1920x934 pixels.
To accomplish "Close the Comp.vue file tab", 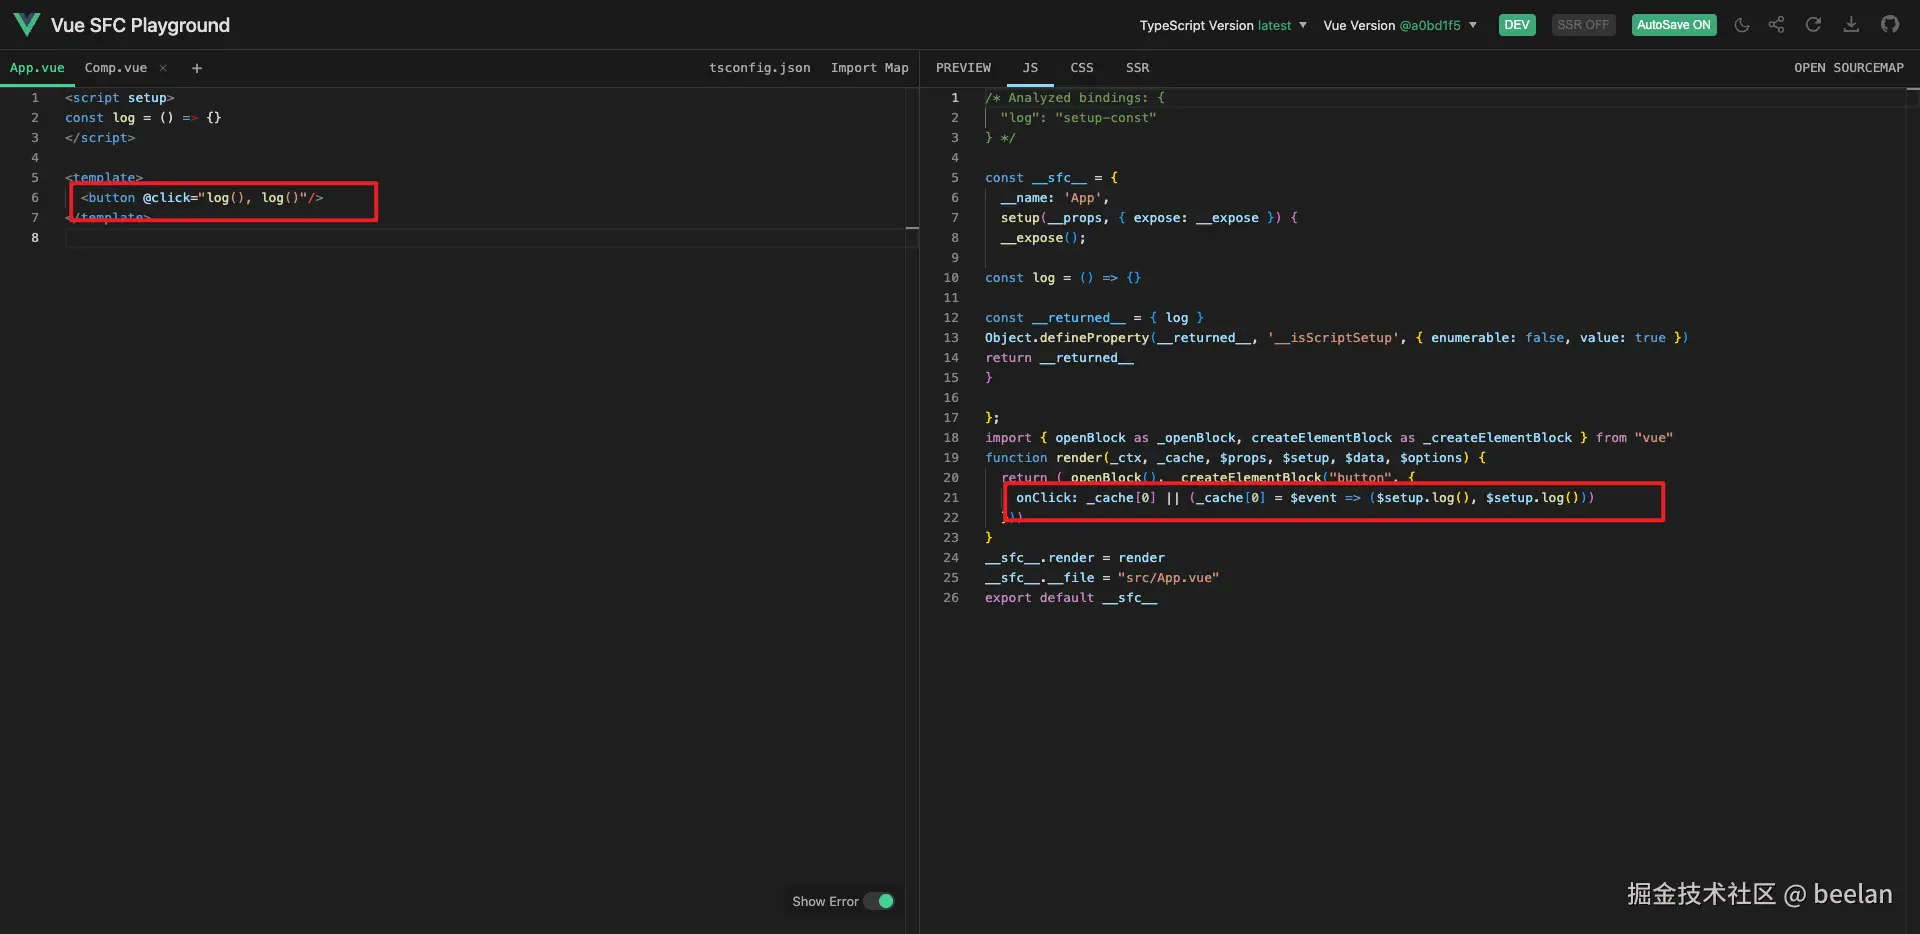I will coord(163,68).
